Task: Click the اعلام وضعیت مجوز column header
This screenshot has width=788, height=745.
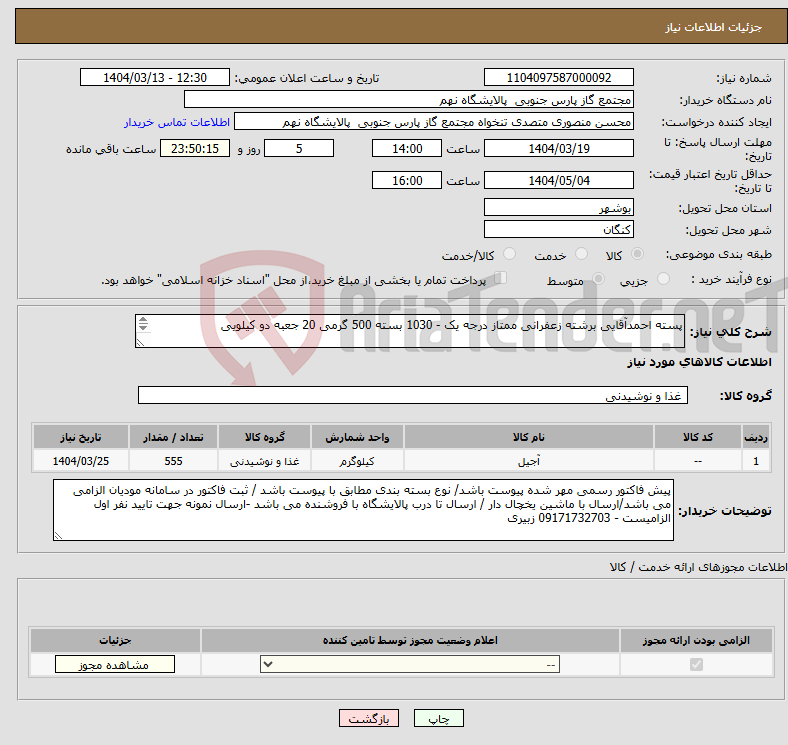Action: point(410,640)
